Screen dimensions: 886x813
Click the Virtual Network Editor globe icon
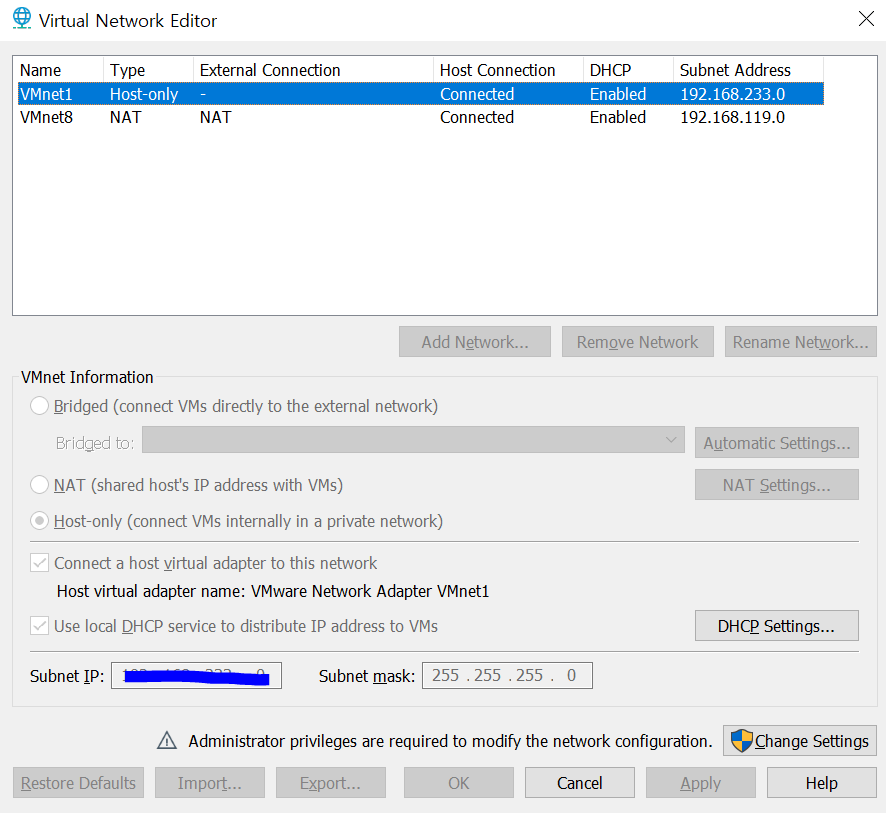click(22, 18)
